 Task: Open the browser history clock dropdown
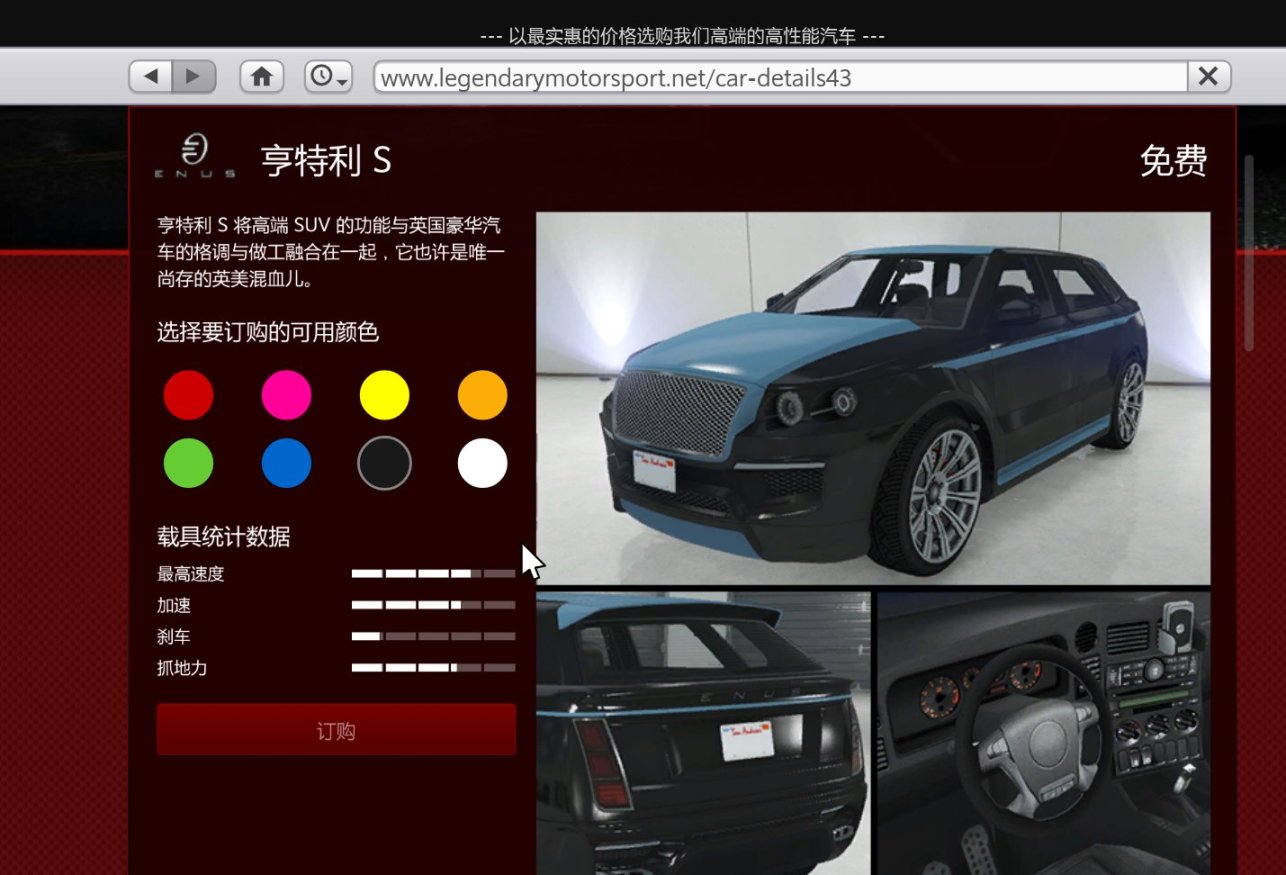point(328,77)
